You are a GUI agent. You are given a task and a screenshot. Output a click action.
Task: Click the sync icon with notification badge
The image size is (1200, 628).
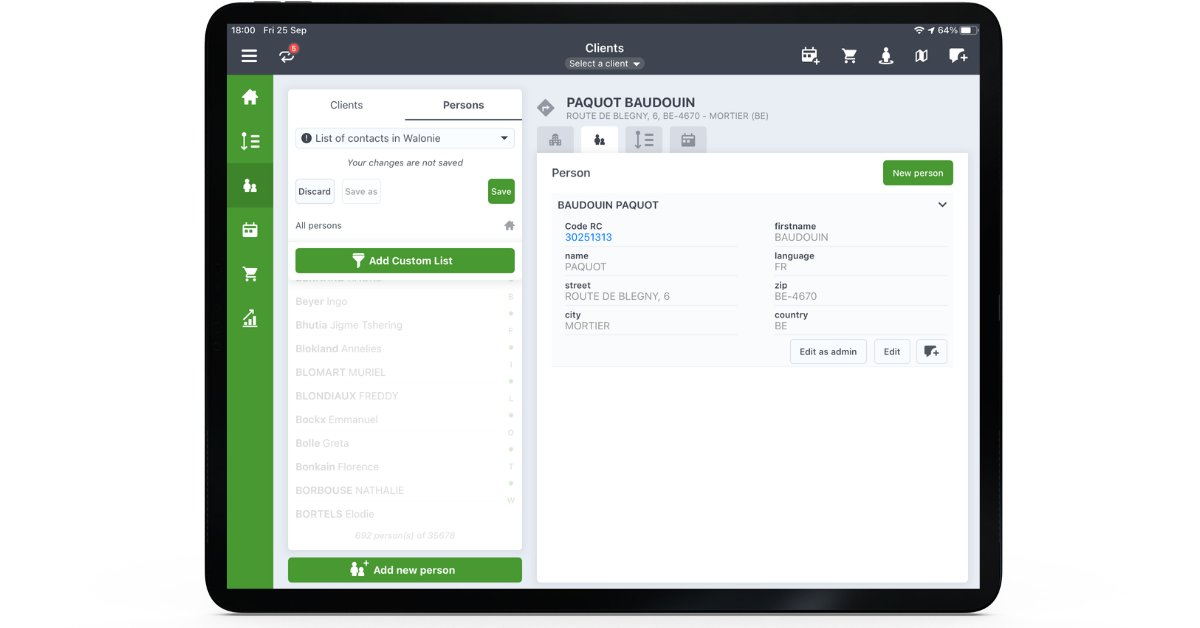[x=287, y=56]
